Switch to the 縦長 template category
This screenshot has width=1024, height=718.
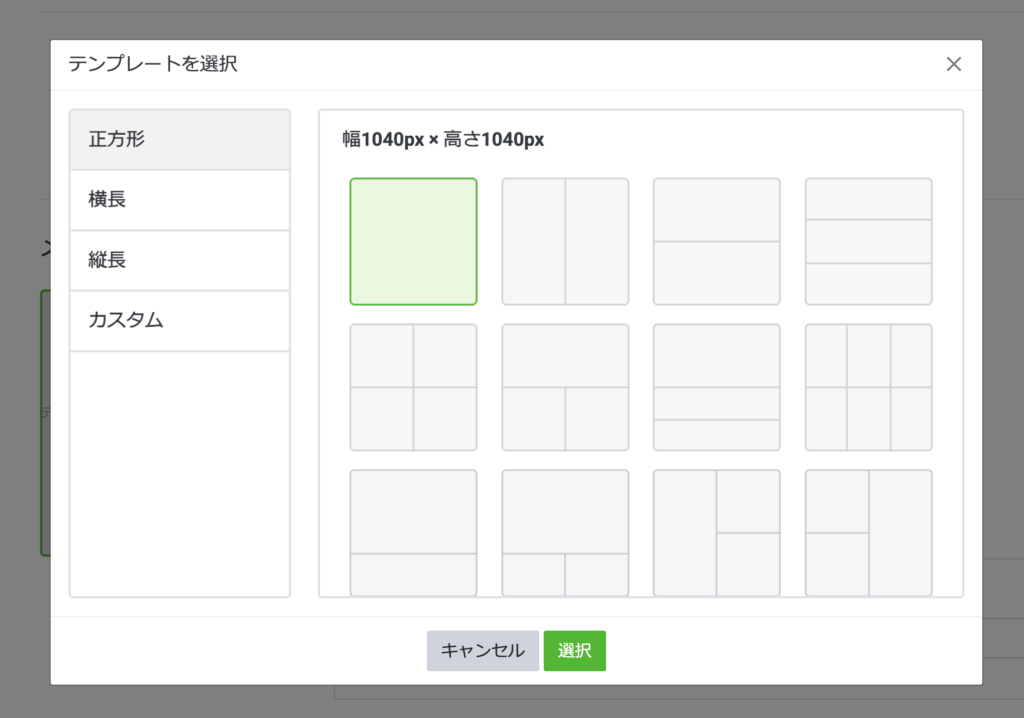179,261
